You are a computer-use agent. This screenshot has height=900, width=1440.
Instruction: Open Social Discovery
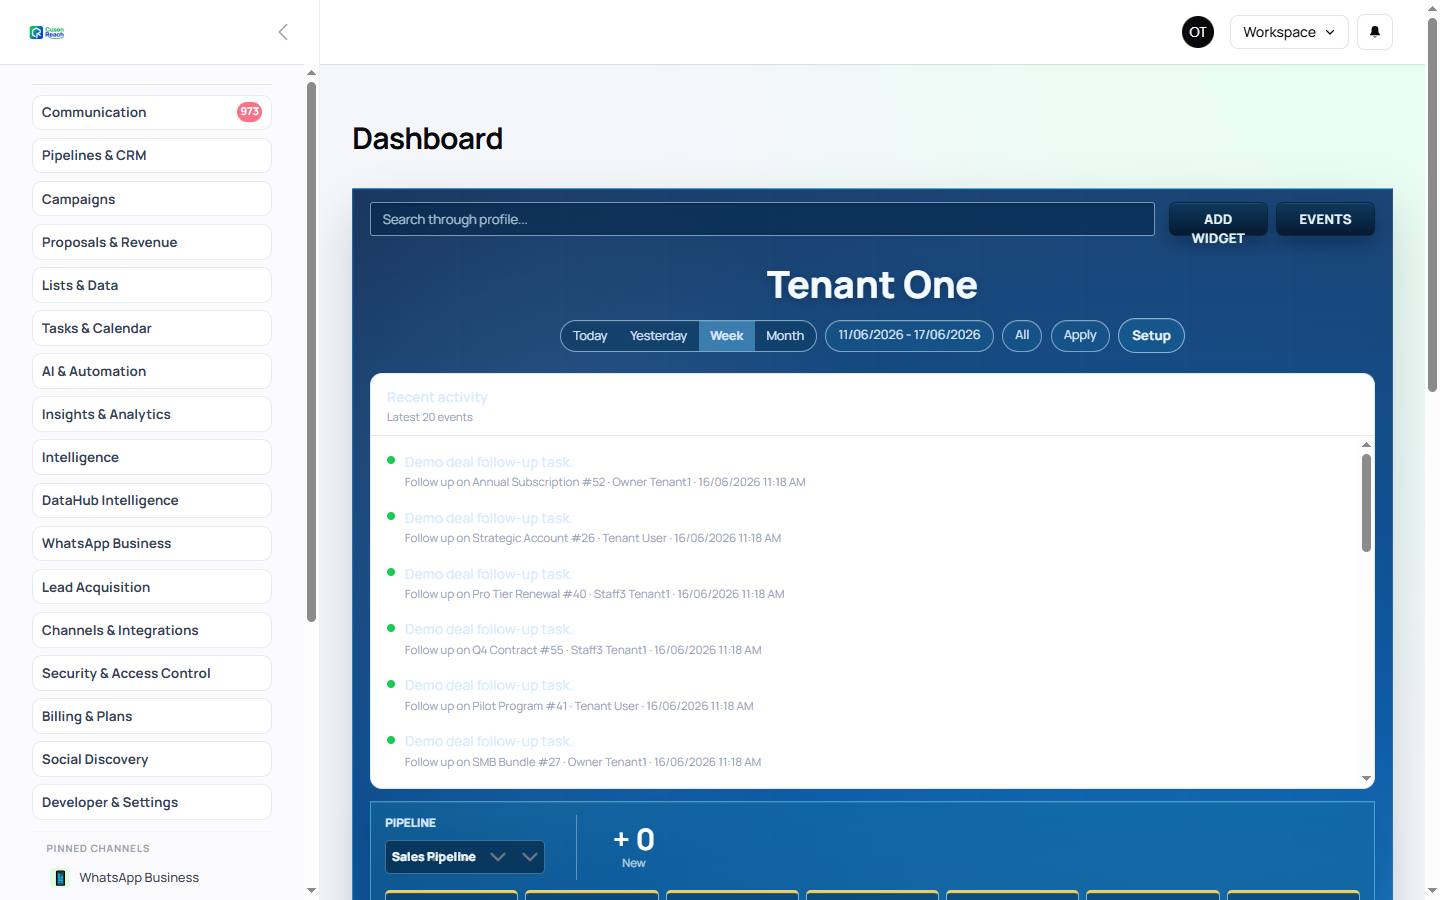point(152,759)
